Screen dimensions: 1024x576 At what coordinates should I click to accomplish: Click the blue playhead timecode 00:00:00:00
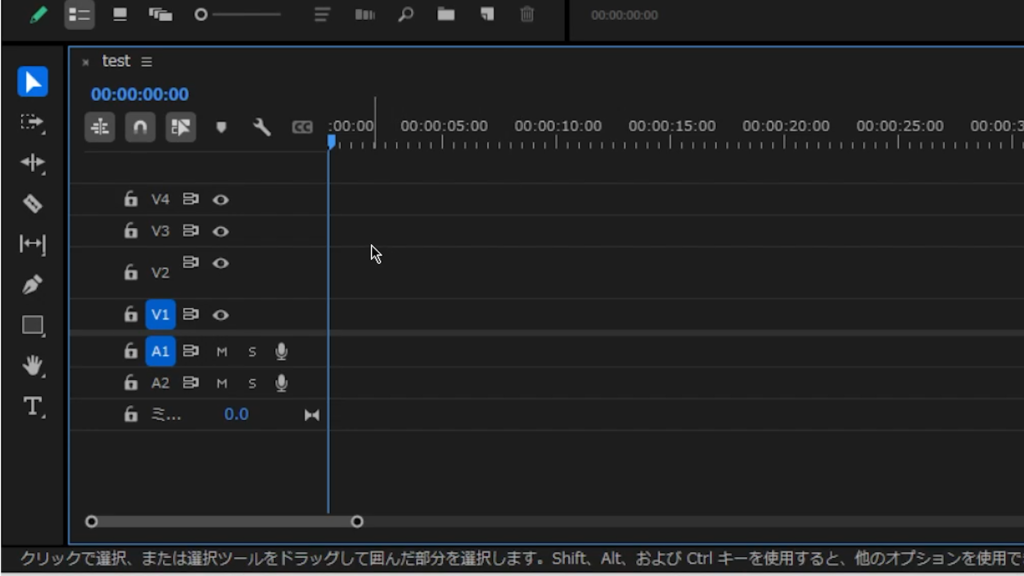tap(140, 94)
